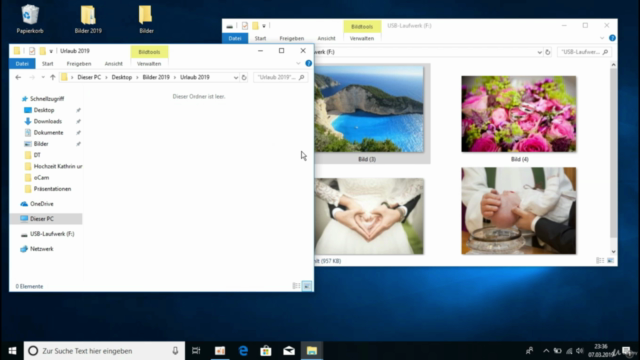Image resolution: width=640 pixels, height=360 pixels.
Task: Refresh the USB-Laufwerk address bar
Action: point(548,52)
